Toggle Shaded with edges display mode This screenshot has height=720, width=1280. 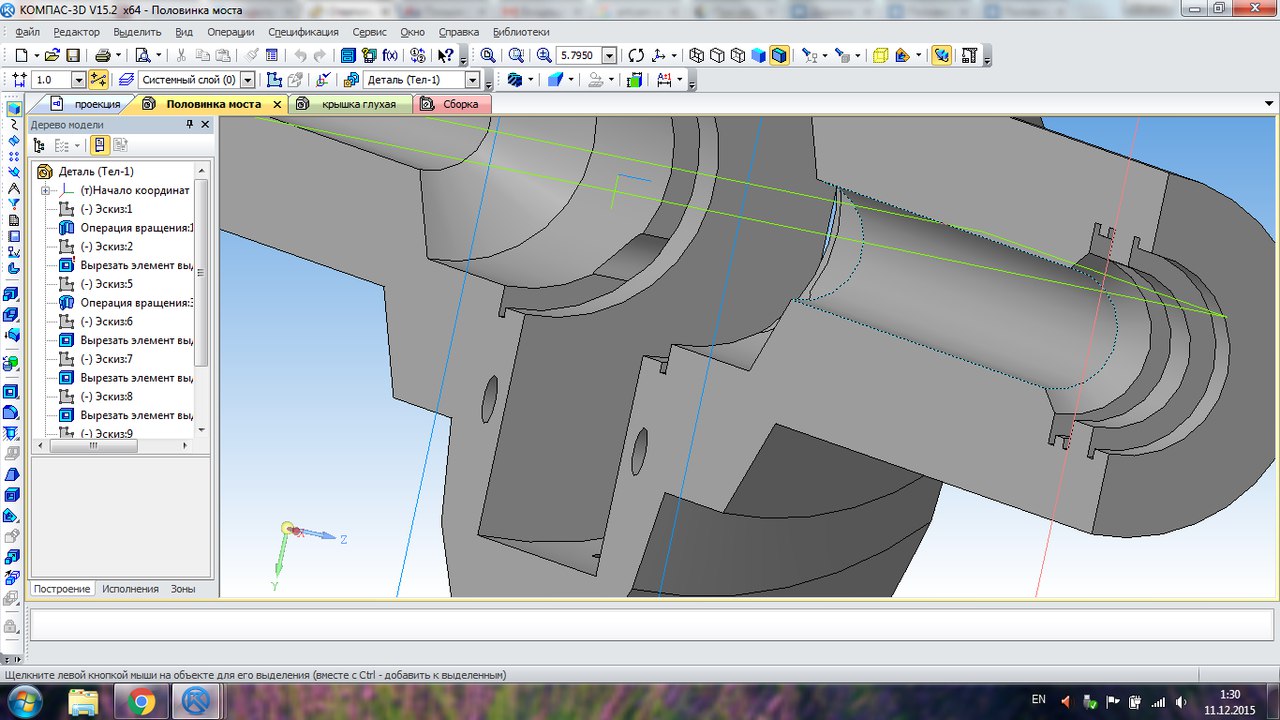tap(779, 56)
